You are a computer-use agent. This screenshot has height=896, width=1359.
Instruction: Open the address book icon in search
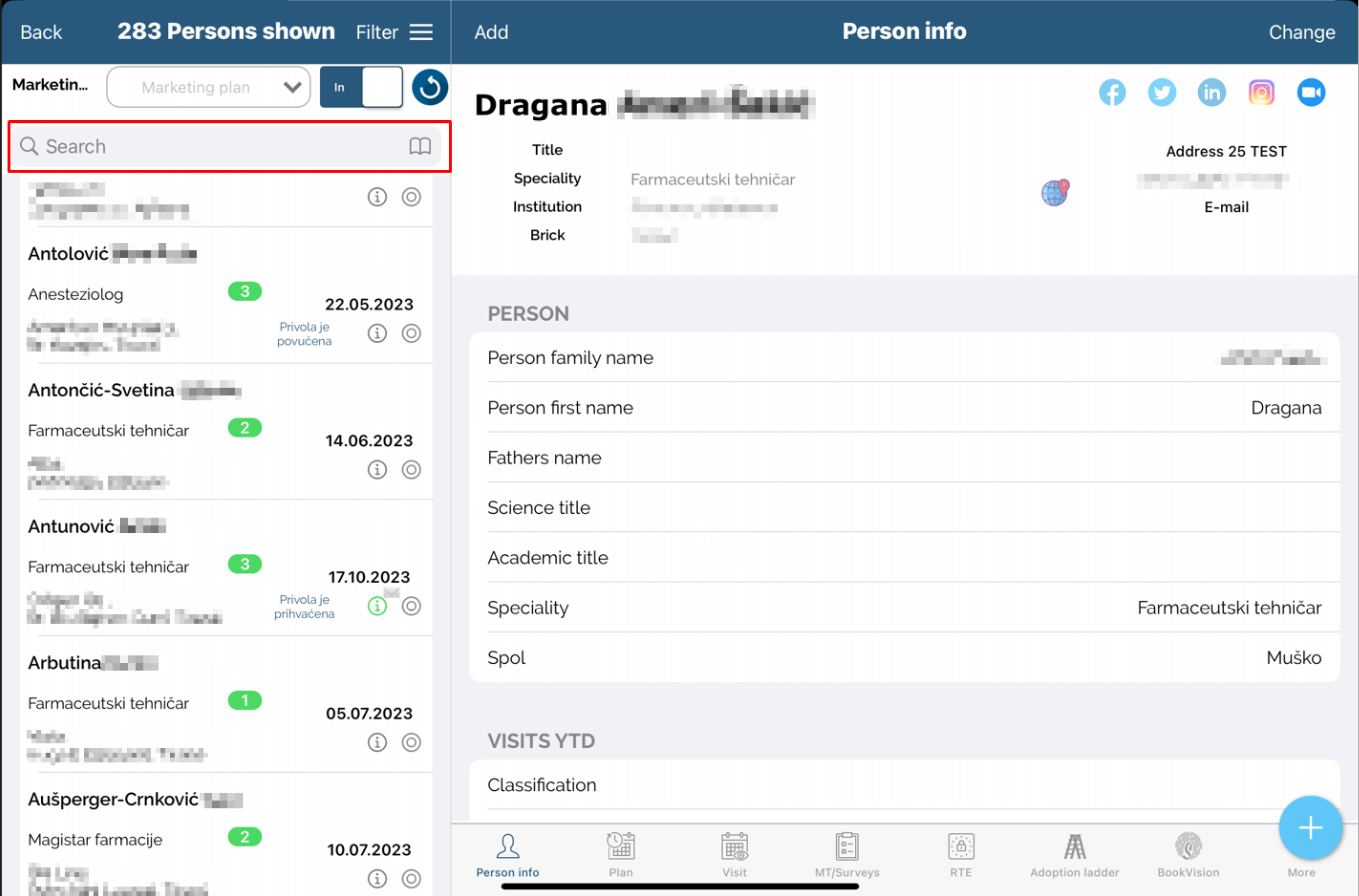420,147
